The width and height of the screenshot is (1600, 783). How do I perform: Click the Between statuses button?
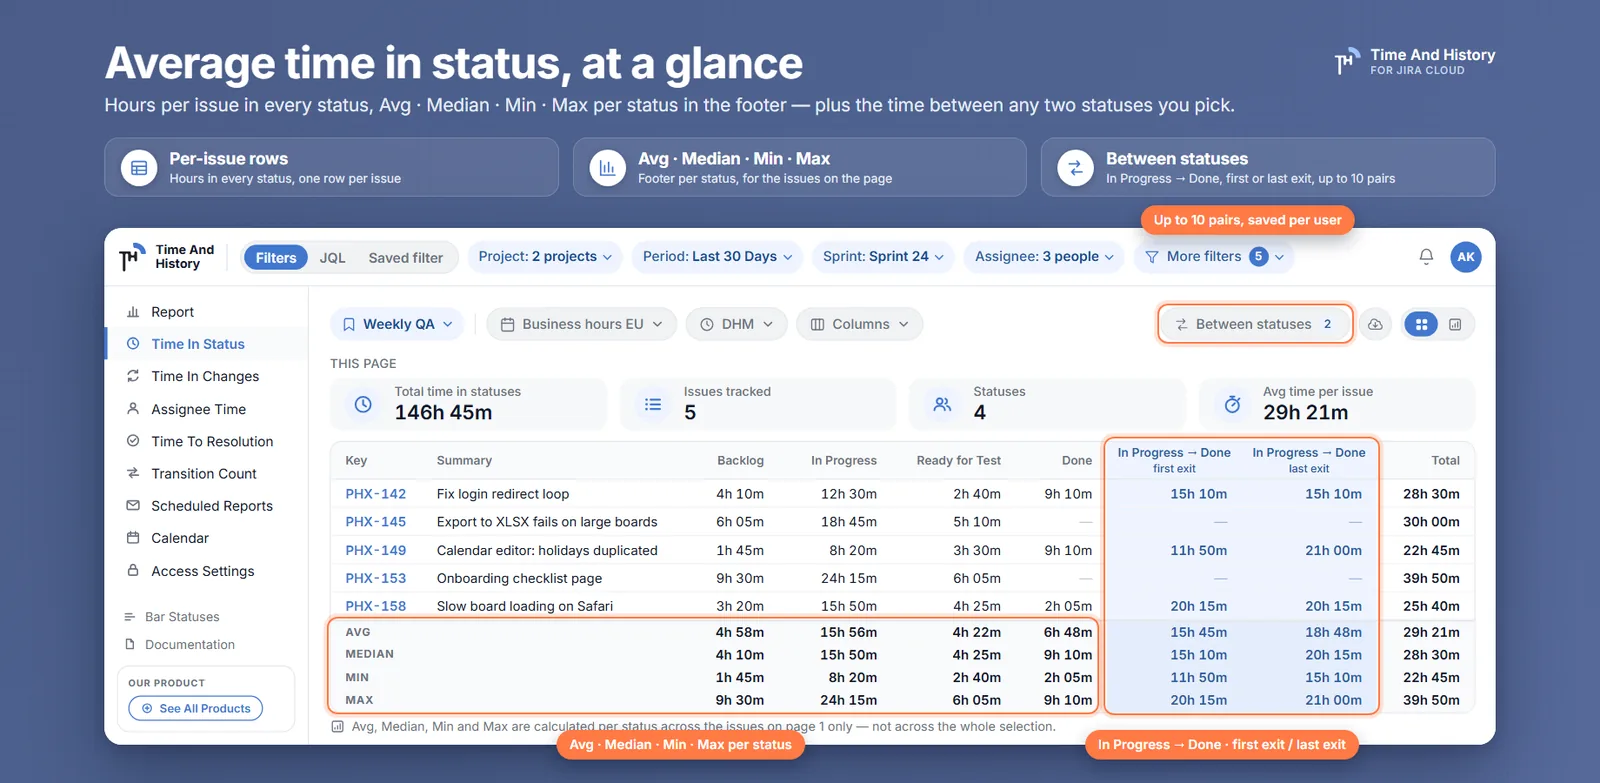pos(1255,324)
